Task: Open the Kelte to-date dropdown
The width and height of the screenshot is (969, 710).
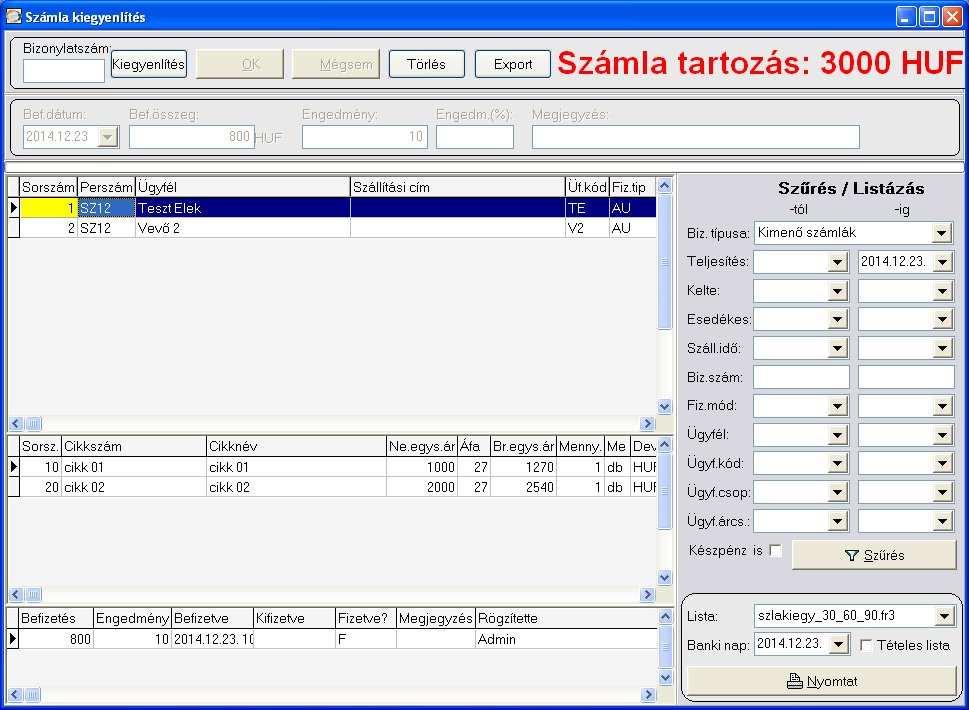Action: click(x=942, y=291)
